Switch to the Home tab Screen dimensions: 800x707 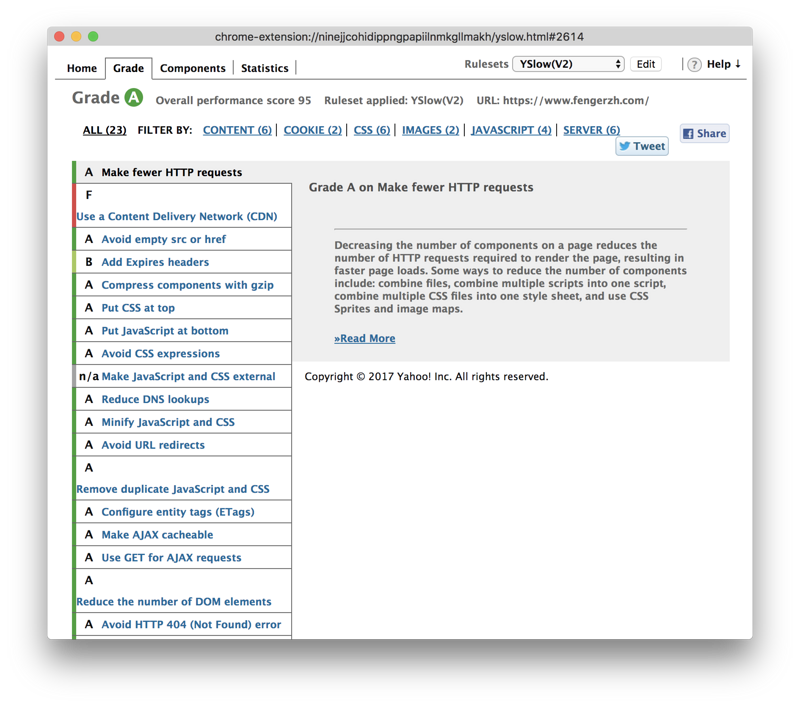click(82, 68)
